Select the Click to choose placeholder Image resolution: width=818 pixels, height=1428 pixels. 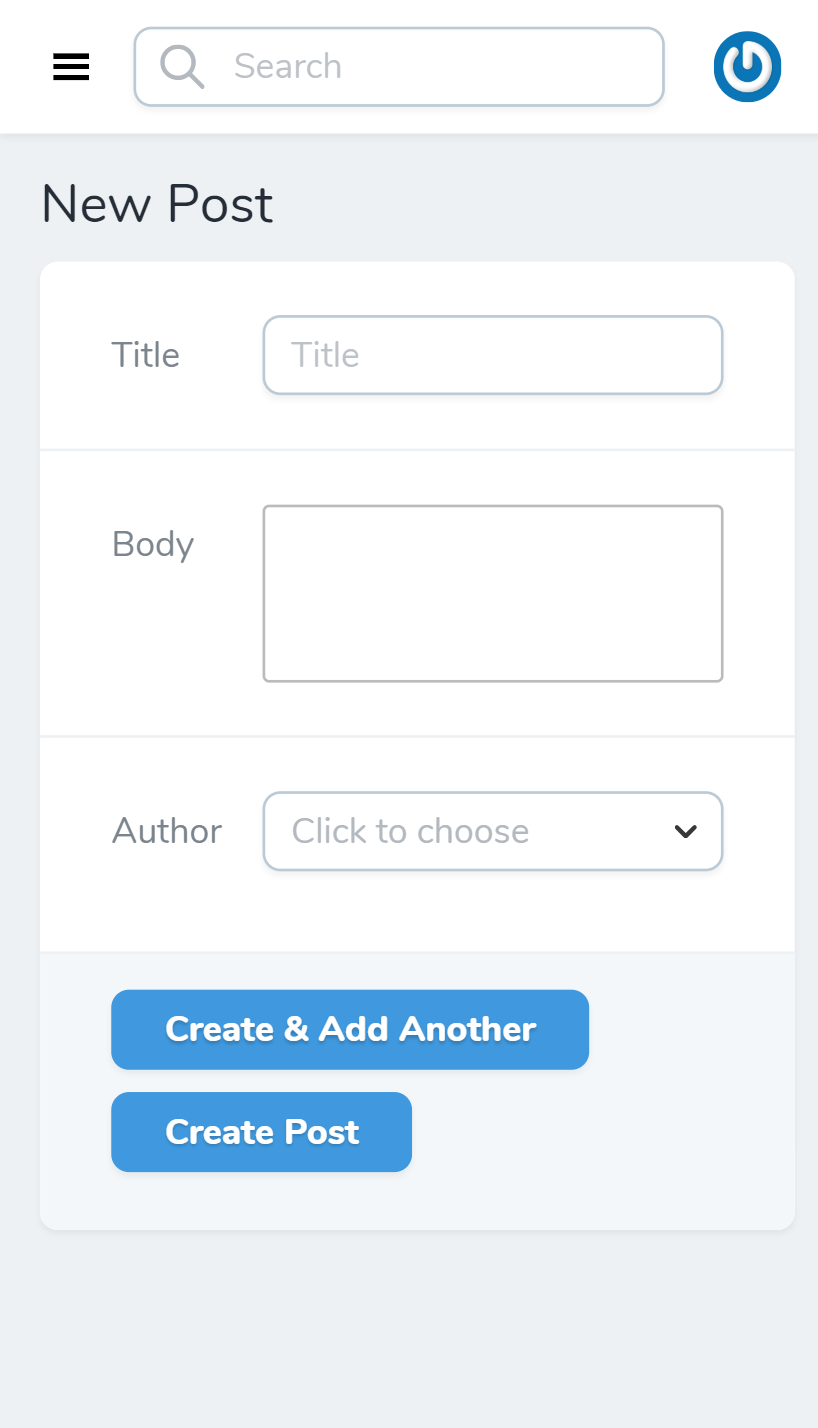click(409, 831)
